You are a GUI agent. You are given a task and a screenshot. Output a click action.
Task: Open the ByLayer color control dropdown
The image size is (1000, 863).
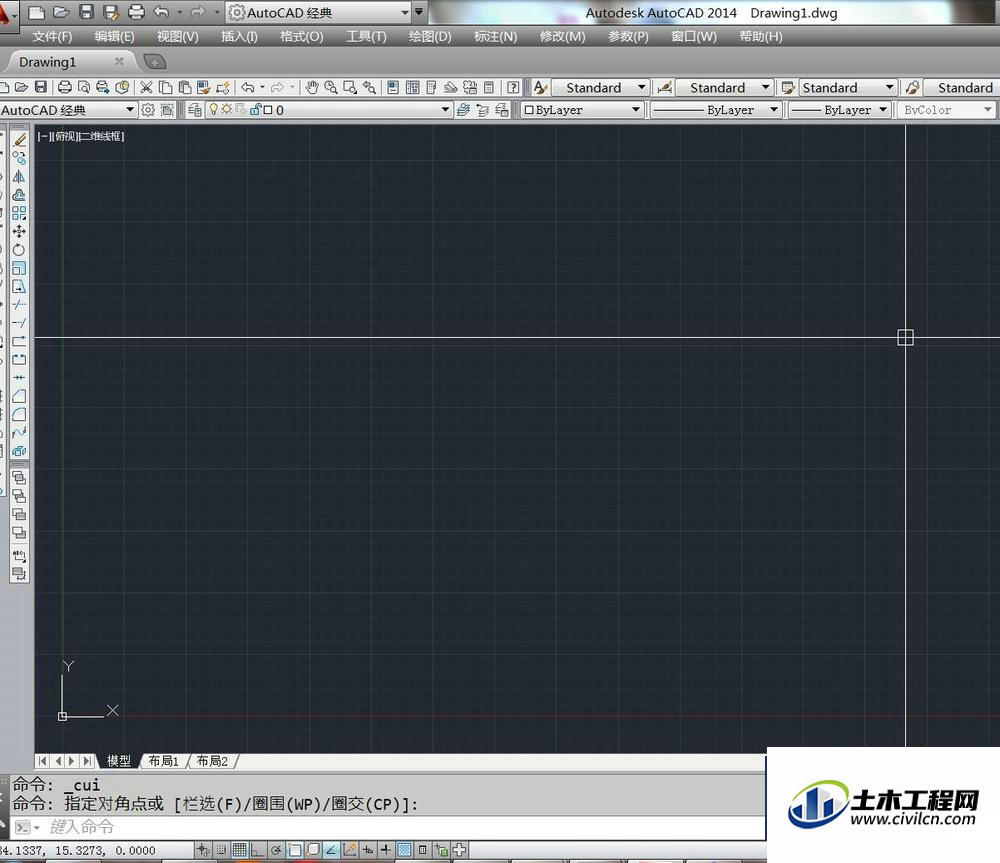tap(581, 110)
